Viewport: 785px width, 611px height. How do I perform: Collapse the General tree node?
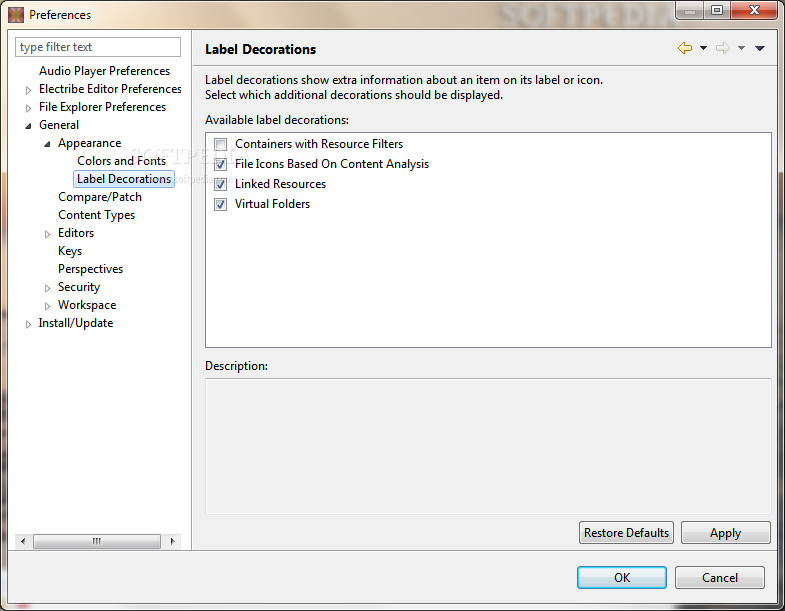coord(29,126)
